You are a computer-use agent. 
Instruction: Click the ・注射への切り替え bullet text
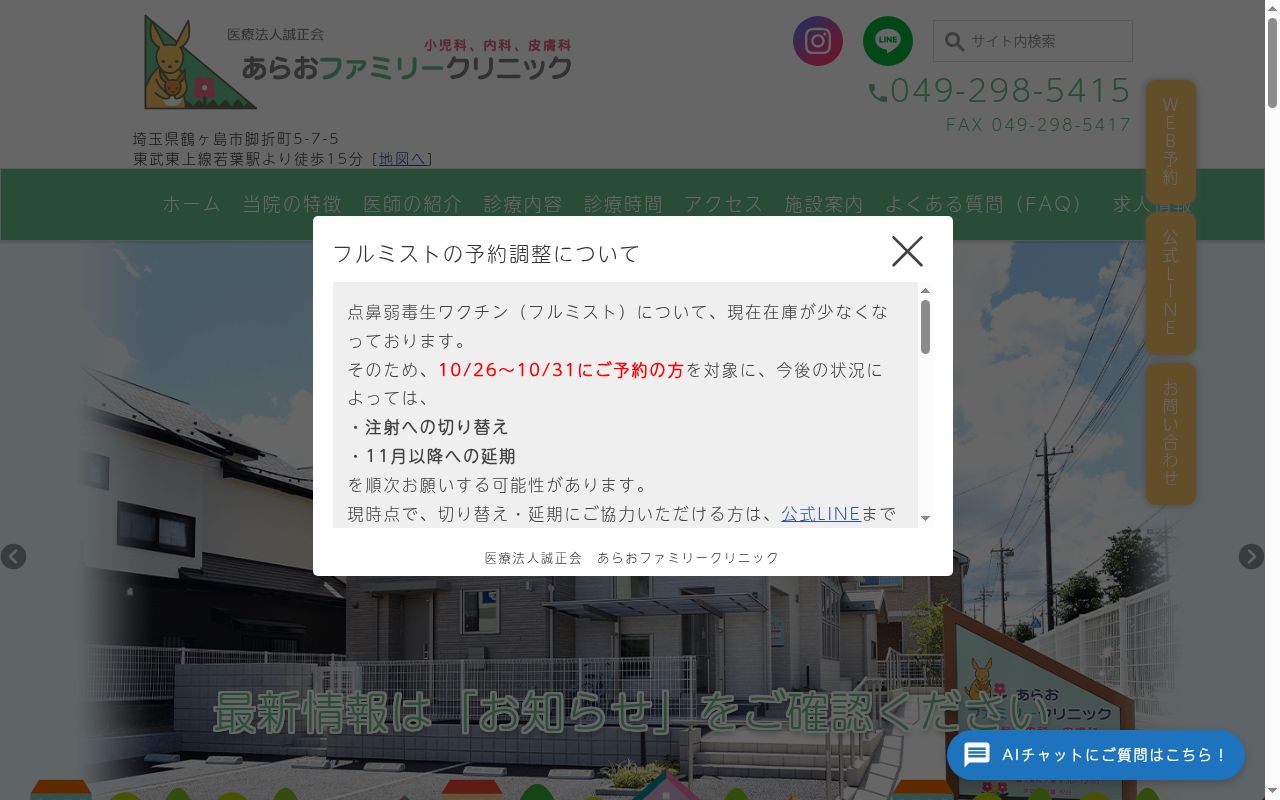(428, 427)
